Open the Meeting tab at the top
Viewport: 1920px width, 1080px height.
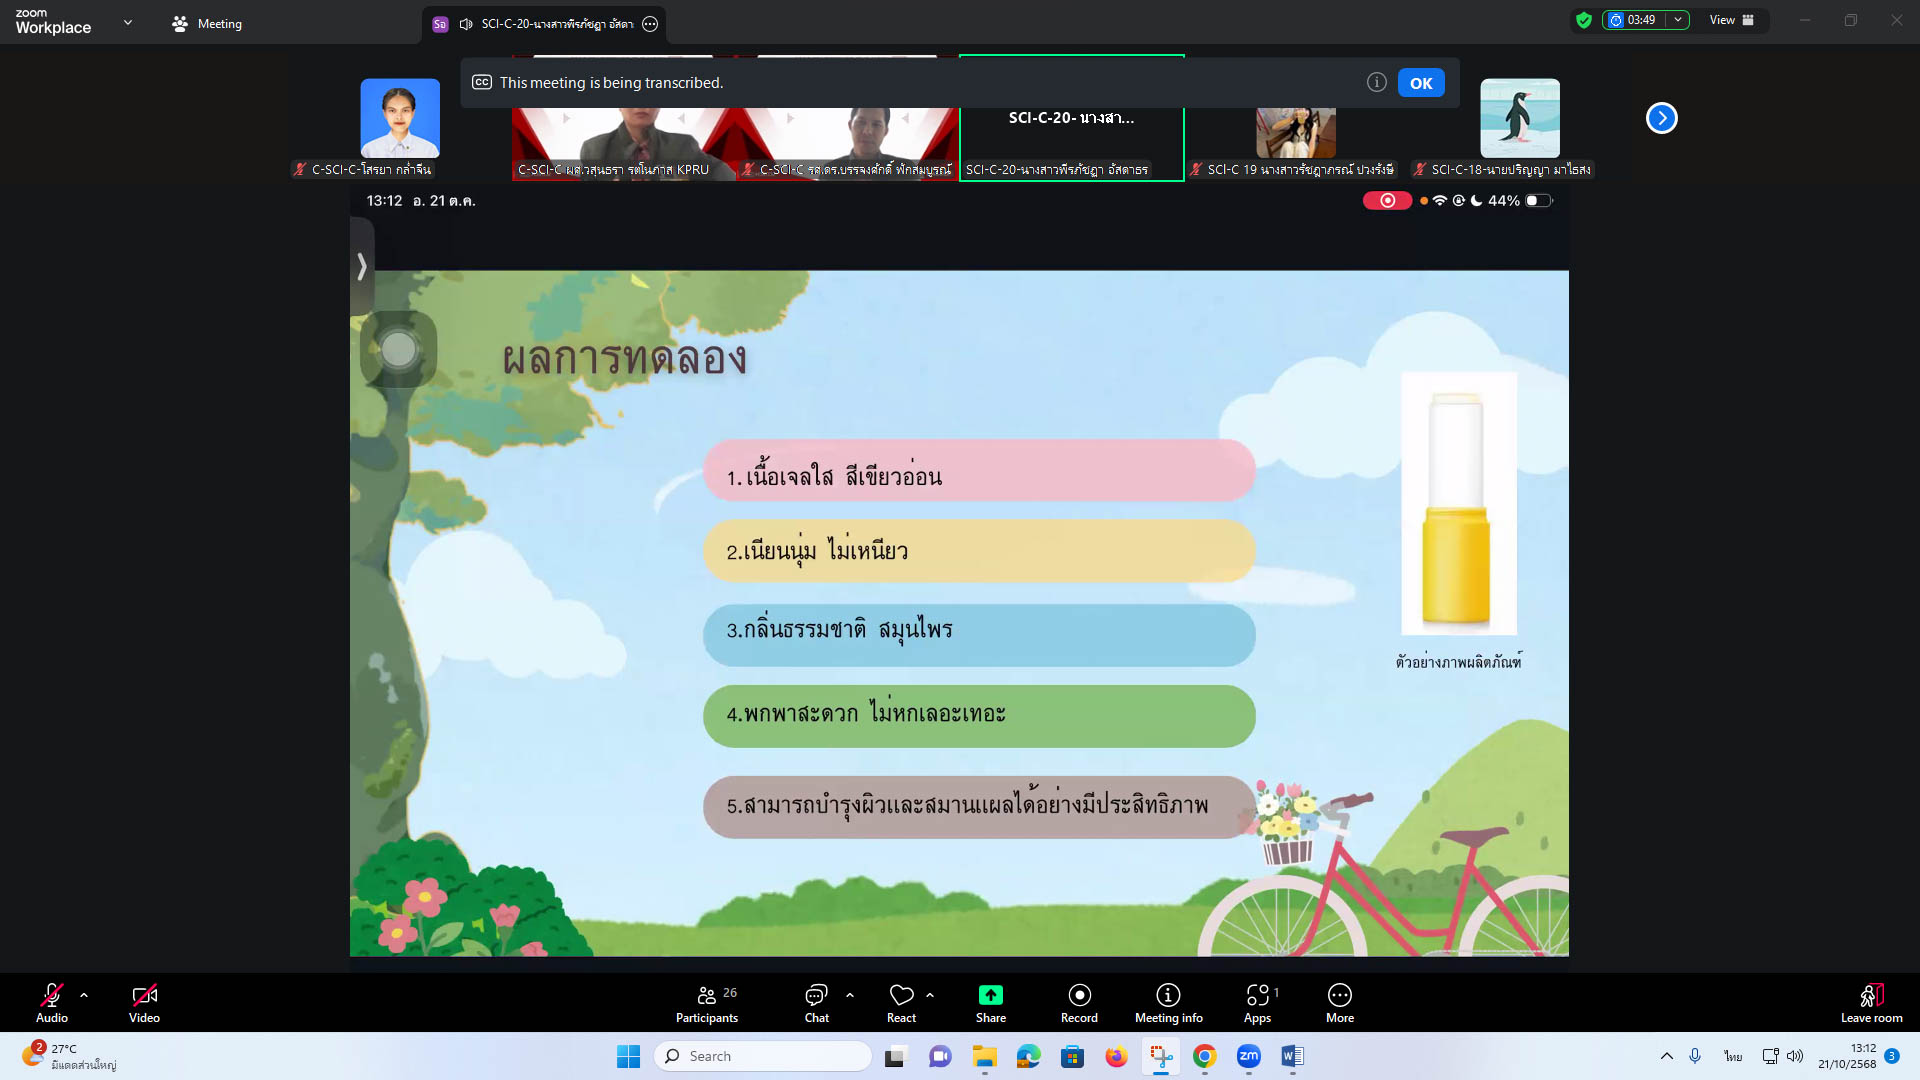[x=207, y=24]
